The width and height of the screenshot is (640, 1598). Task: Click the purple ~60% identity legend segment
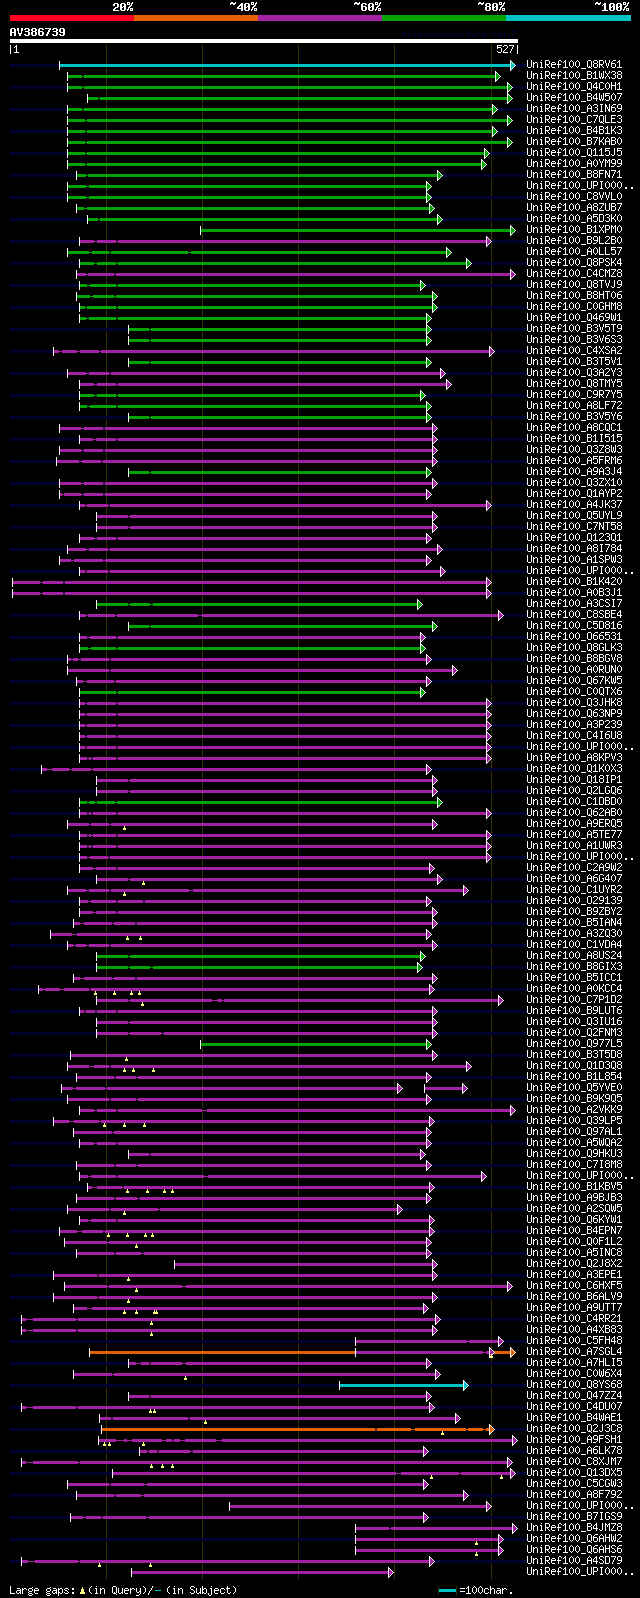coord(319,17)
